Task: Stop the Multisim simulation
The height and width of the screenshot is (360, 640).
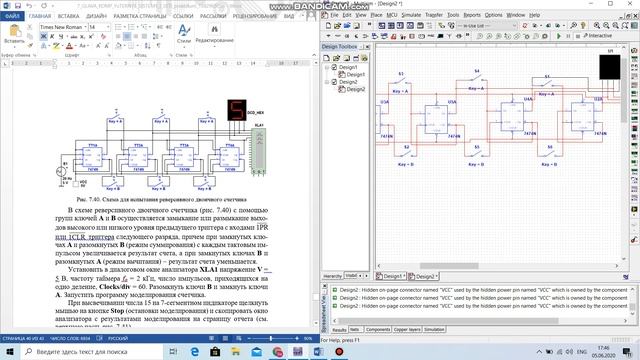Action: coord(577,36)
